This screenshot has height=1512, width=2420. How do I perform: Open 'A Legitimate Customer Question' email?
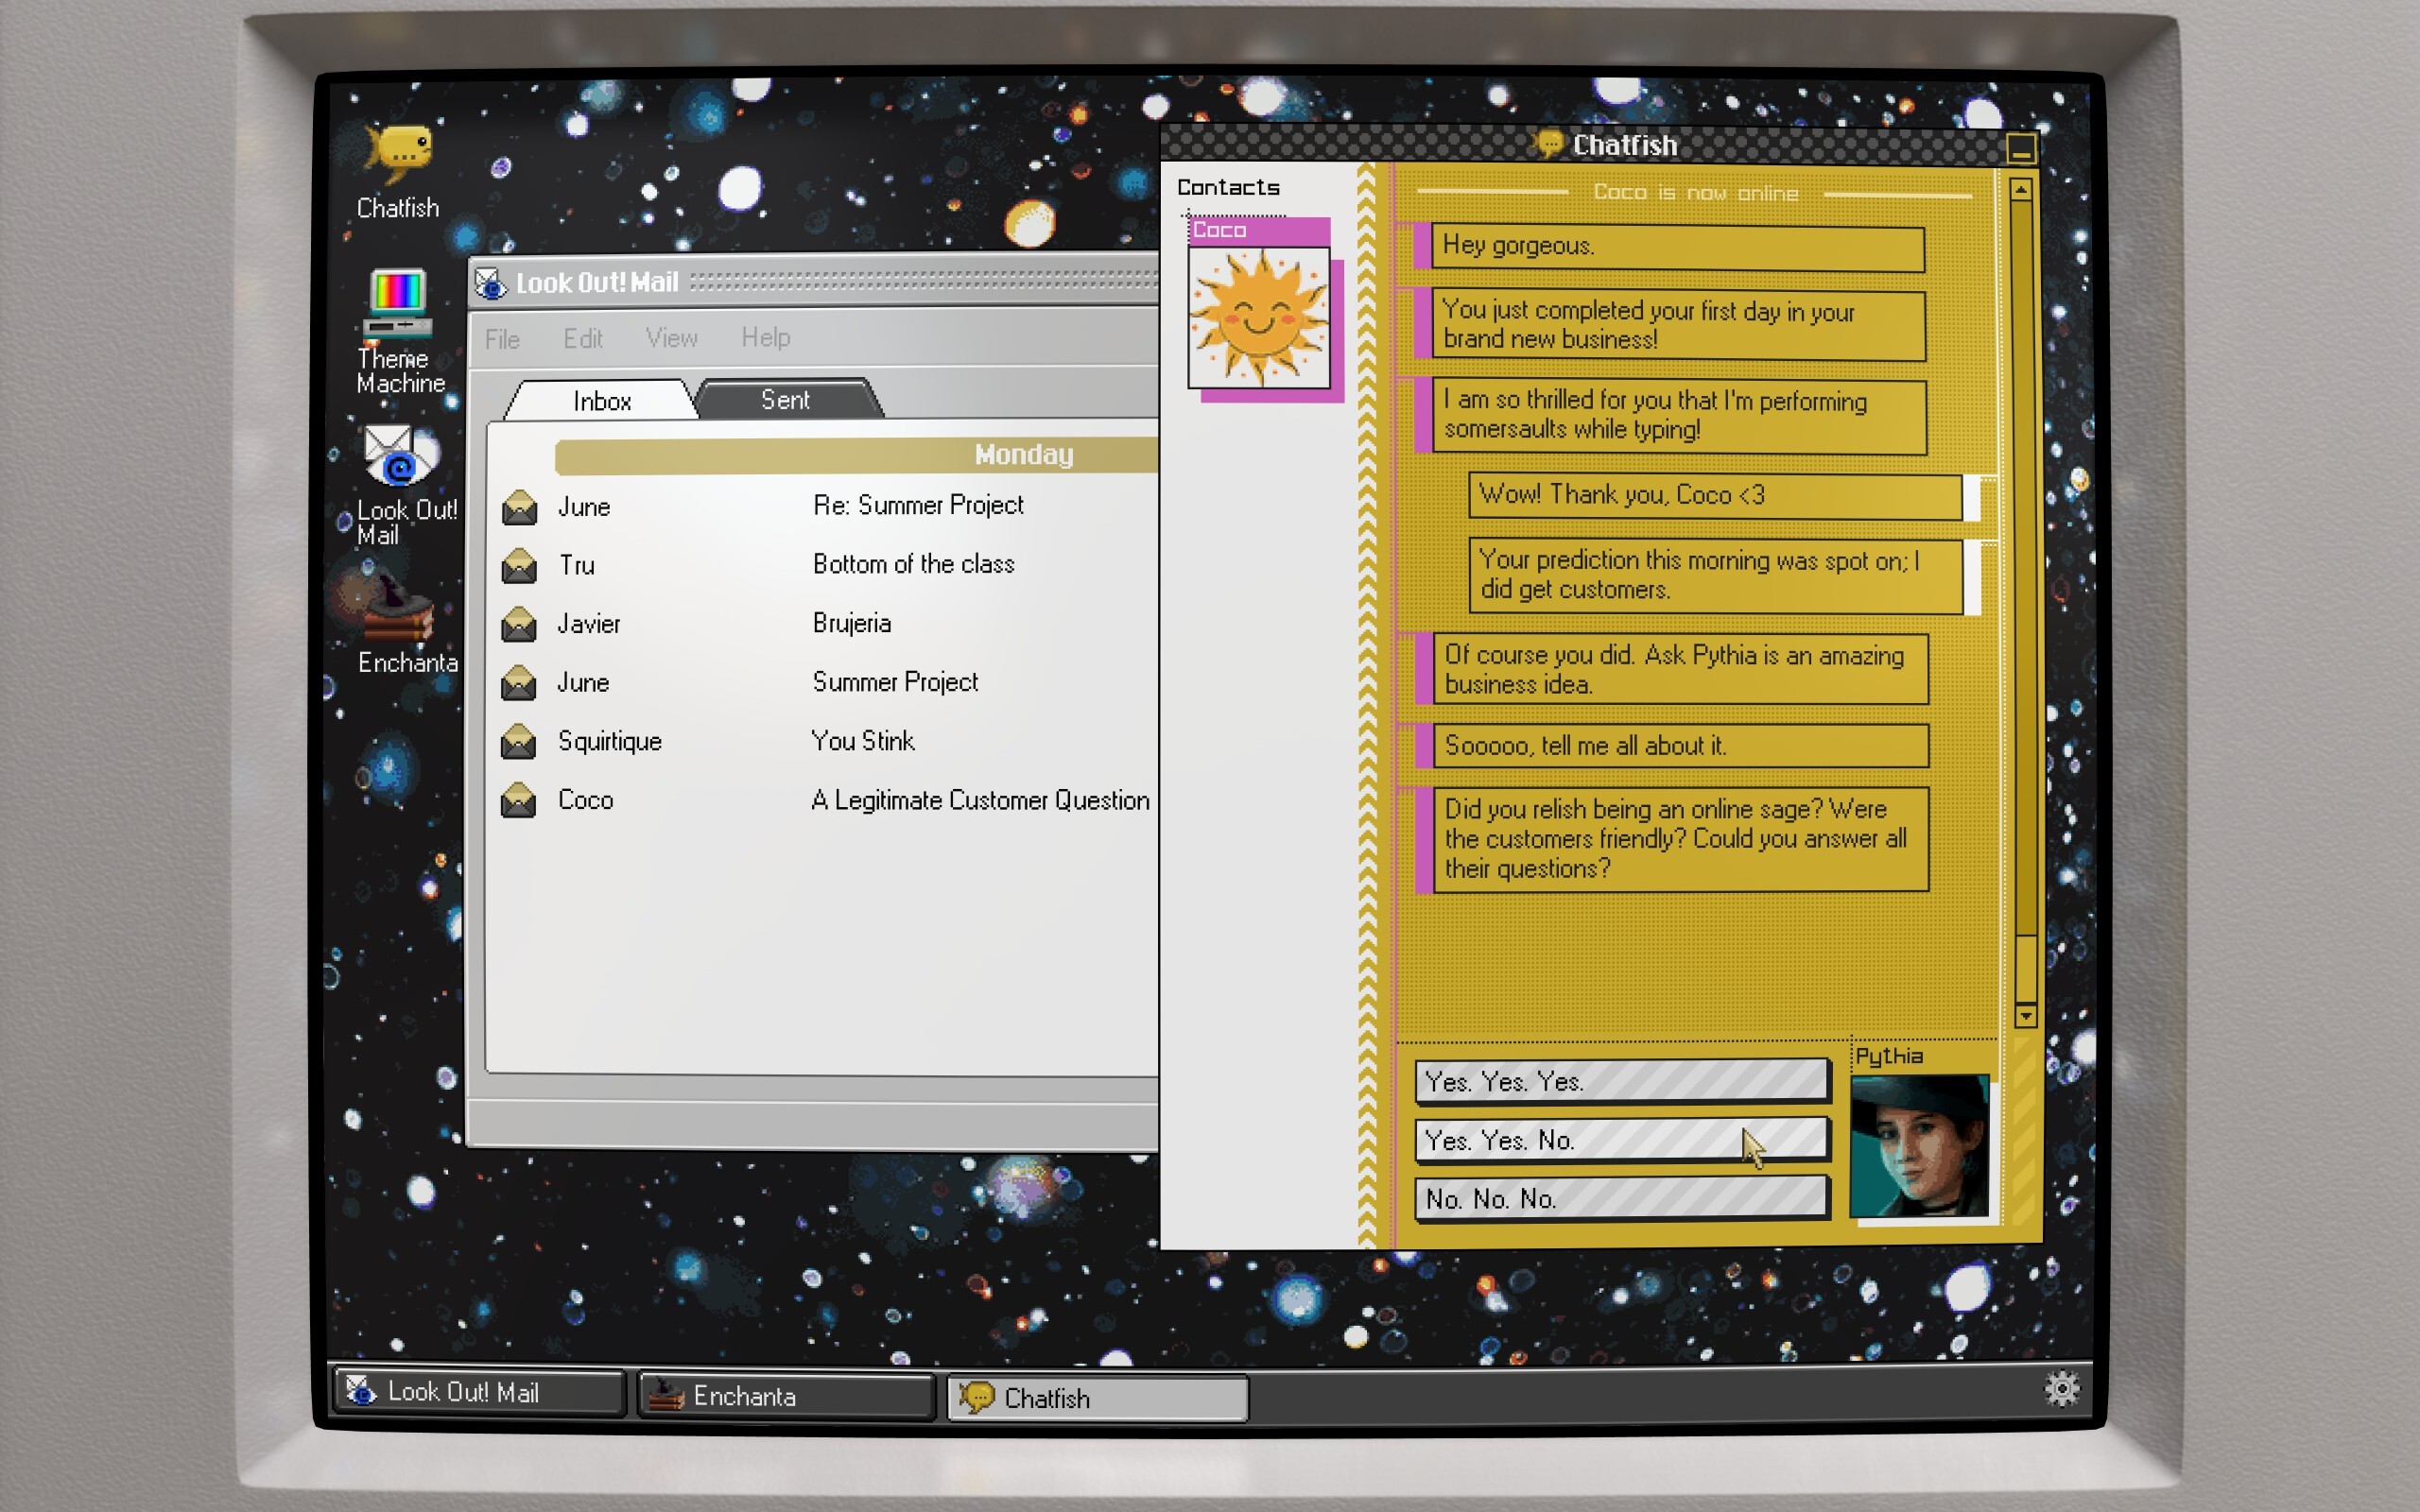(x=980, y=800)
